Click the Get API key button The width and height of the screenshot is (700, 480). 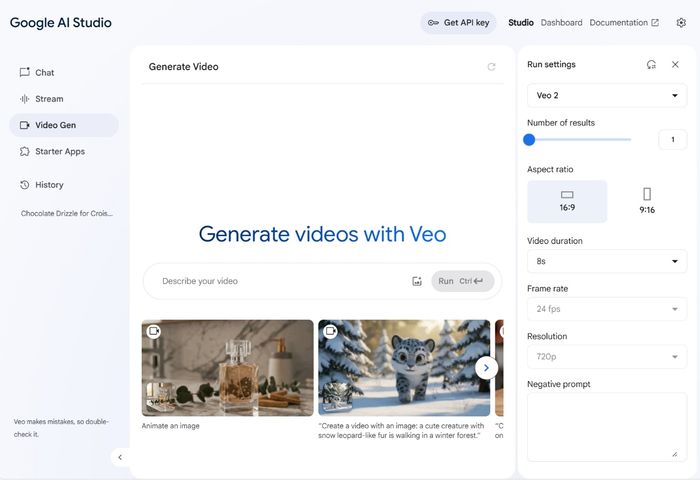coord(458,23)
